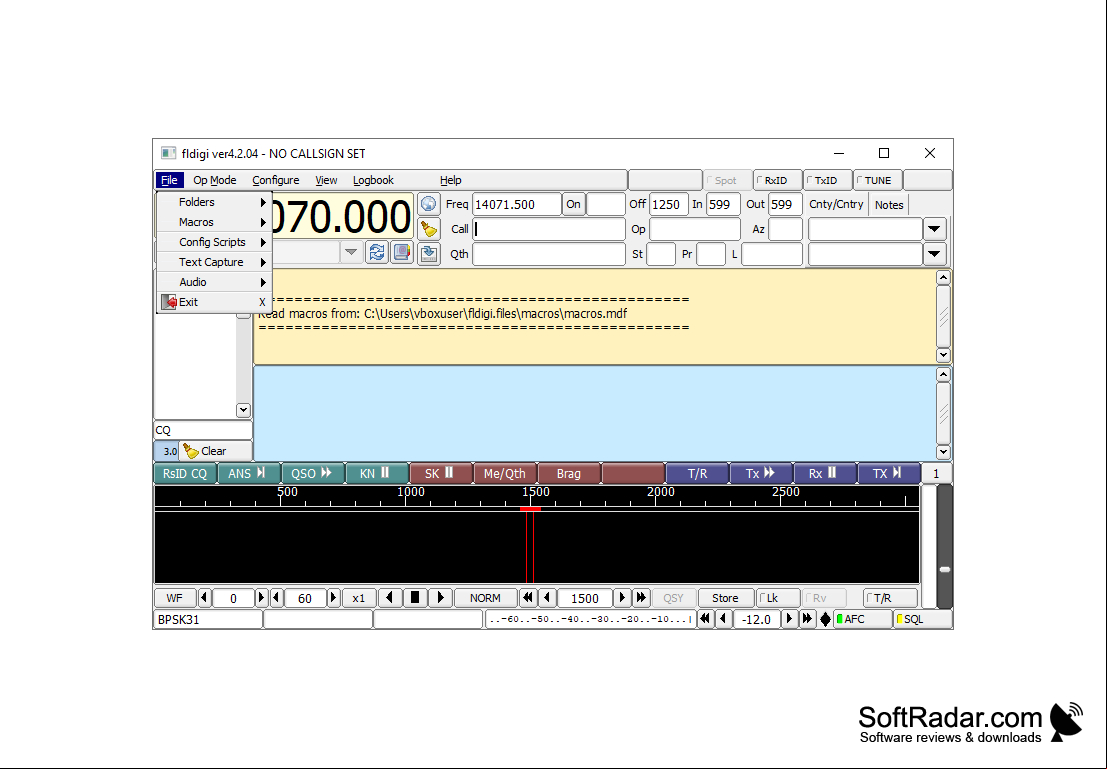Click the globe QRZ lookup icon
Viewport: 1107px width, 769px height.
coord(429,204)
